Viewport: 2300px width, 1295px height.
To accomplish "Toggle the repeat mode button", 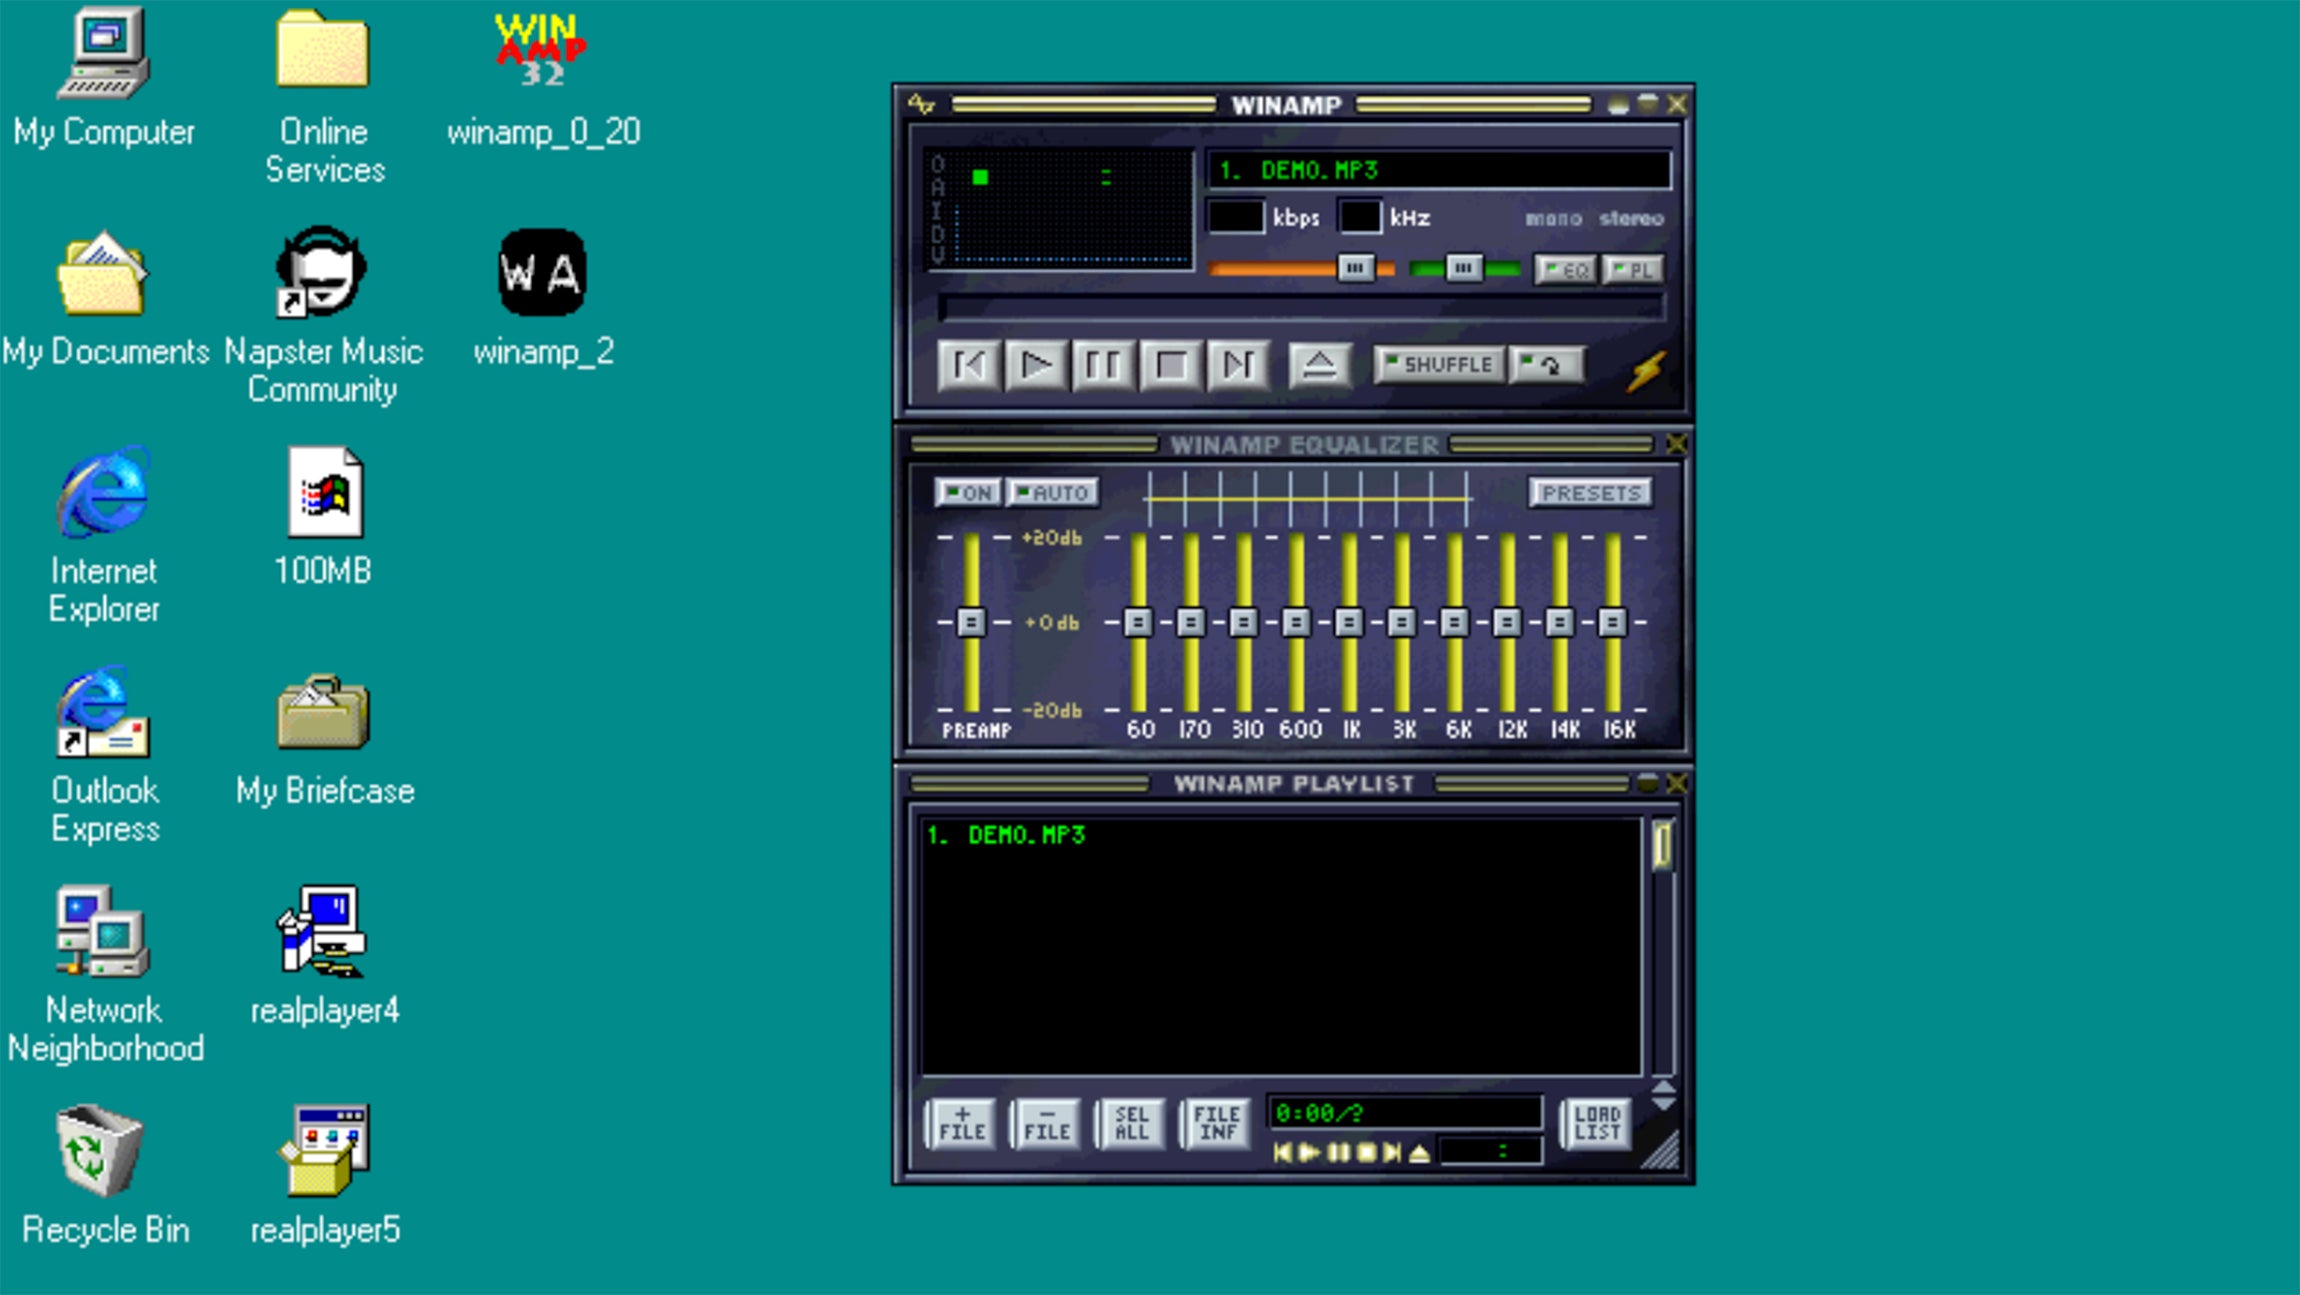I will 1548,365.
